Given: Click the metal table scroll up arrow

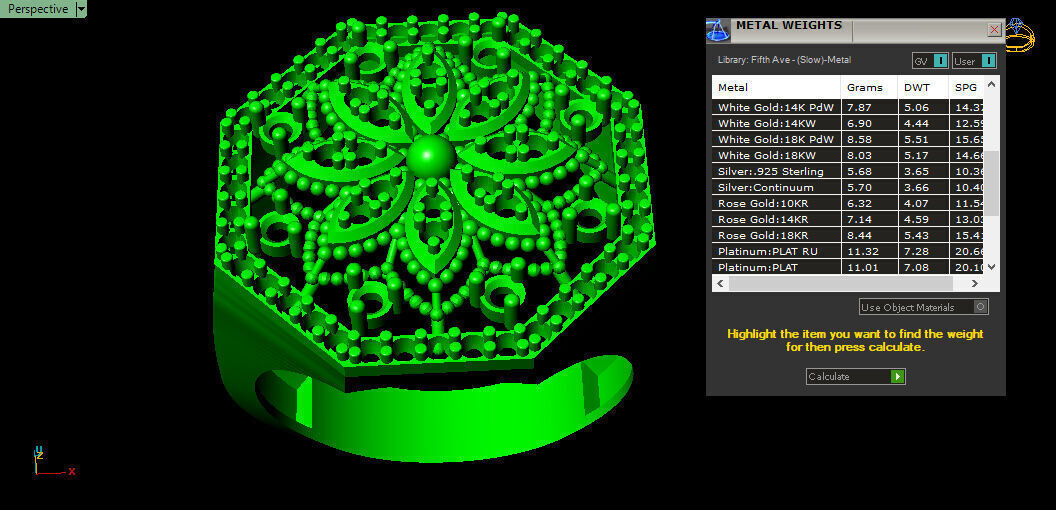Looking at the screenshot, I should coord(991,84).
